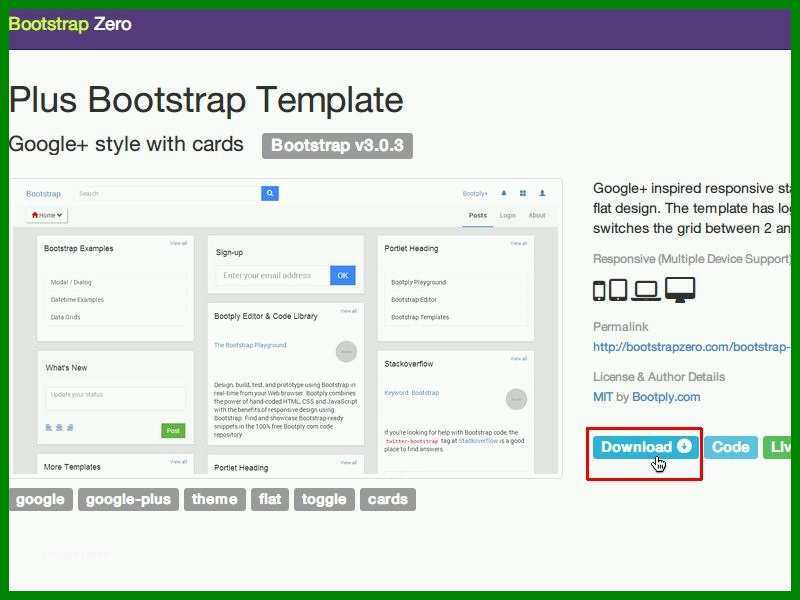Click the Bootstrap Zero logo in header
The width and height of the screenshot is (800, 600).
70,24
